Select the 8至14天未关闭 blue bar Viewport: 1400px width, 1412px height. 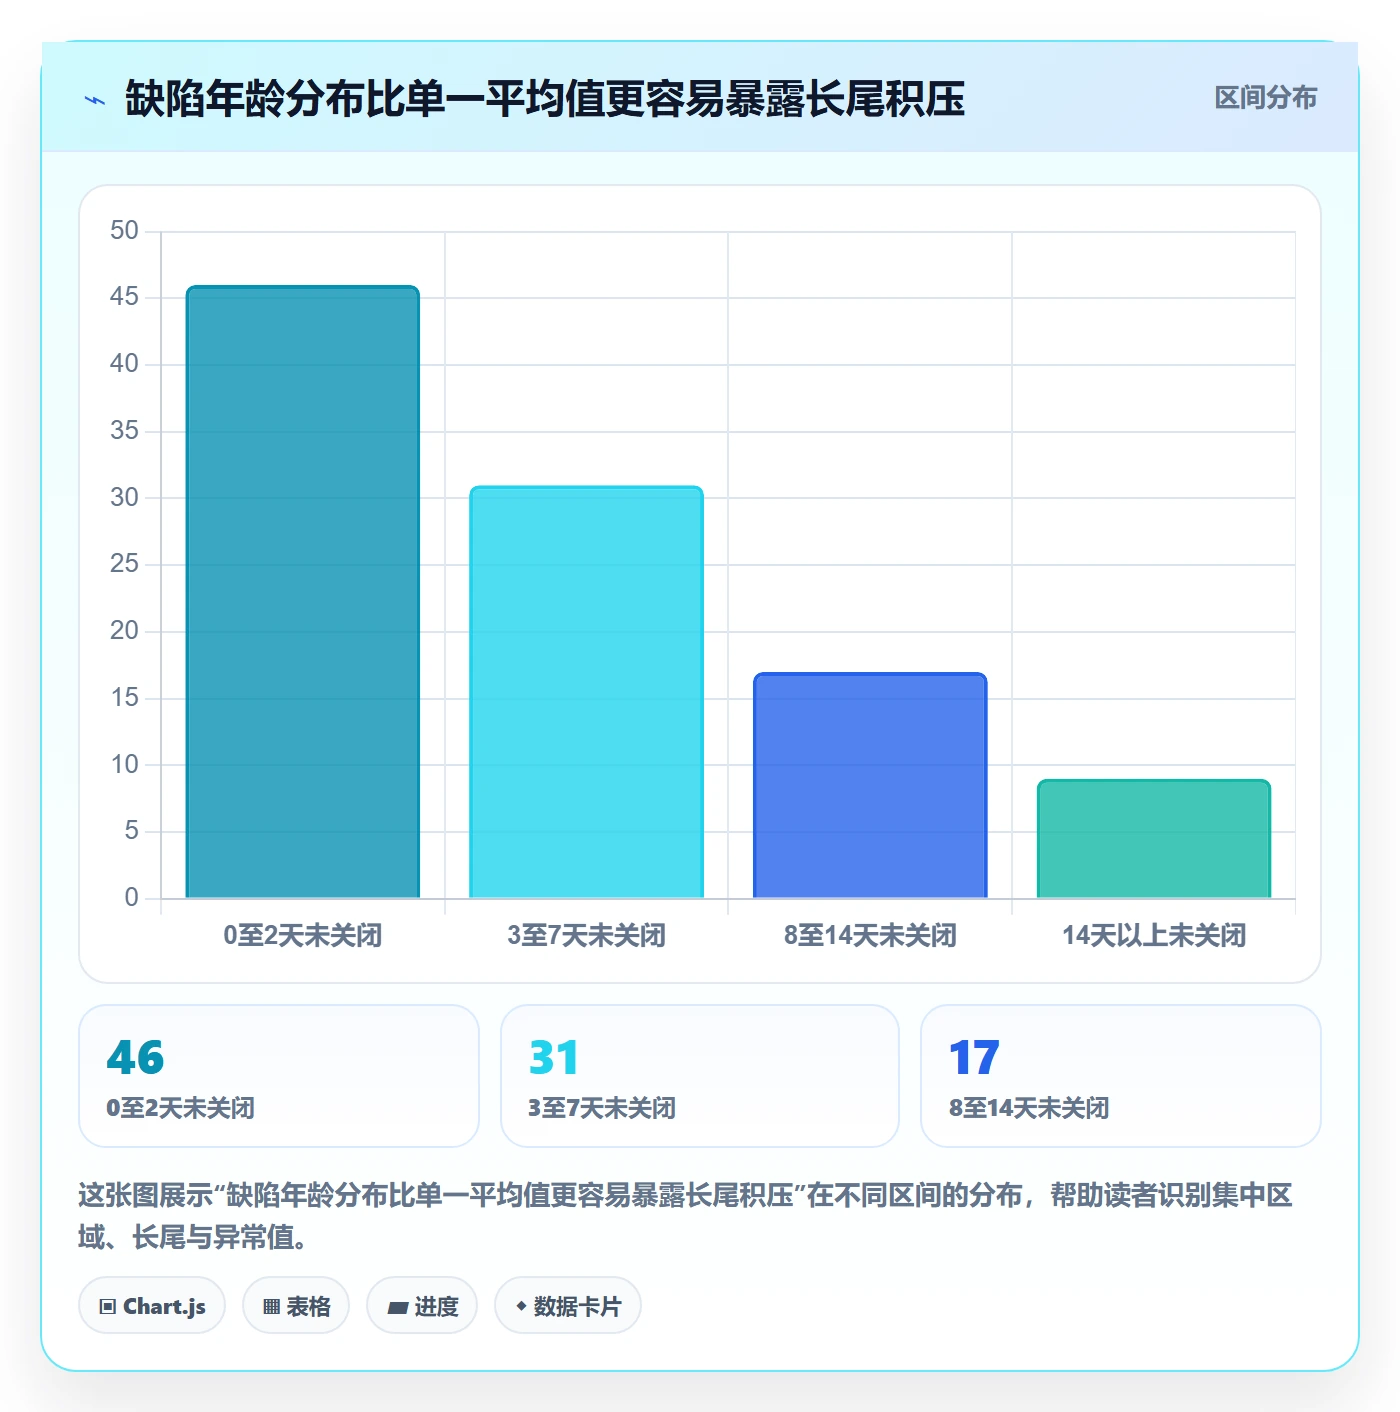[x=870, y=785]
